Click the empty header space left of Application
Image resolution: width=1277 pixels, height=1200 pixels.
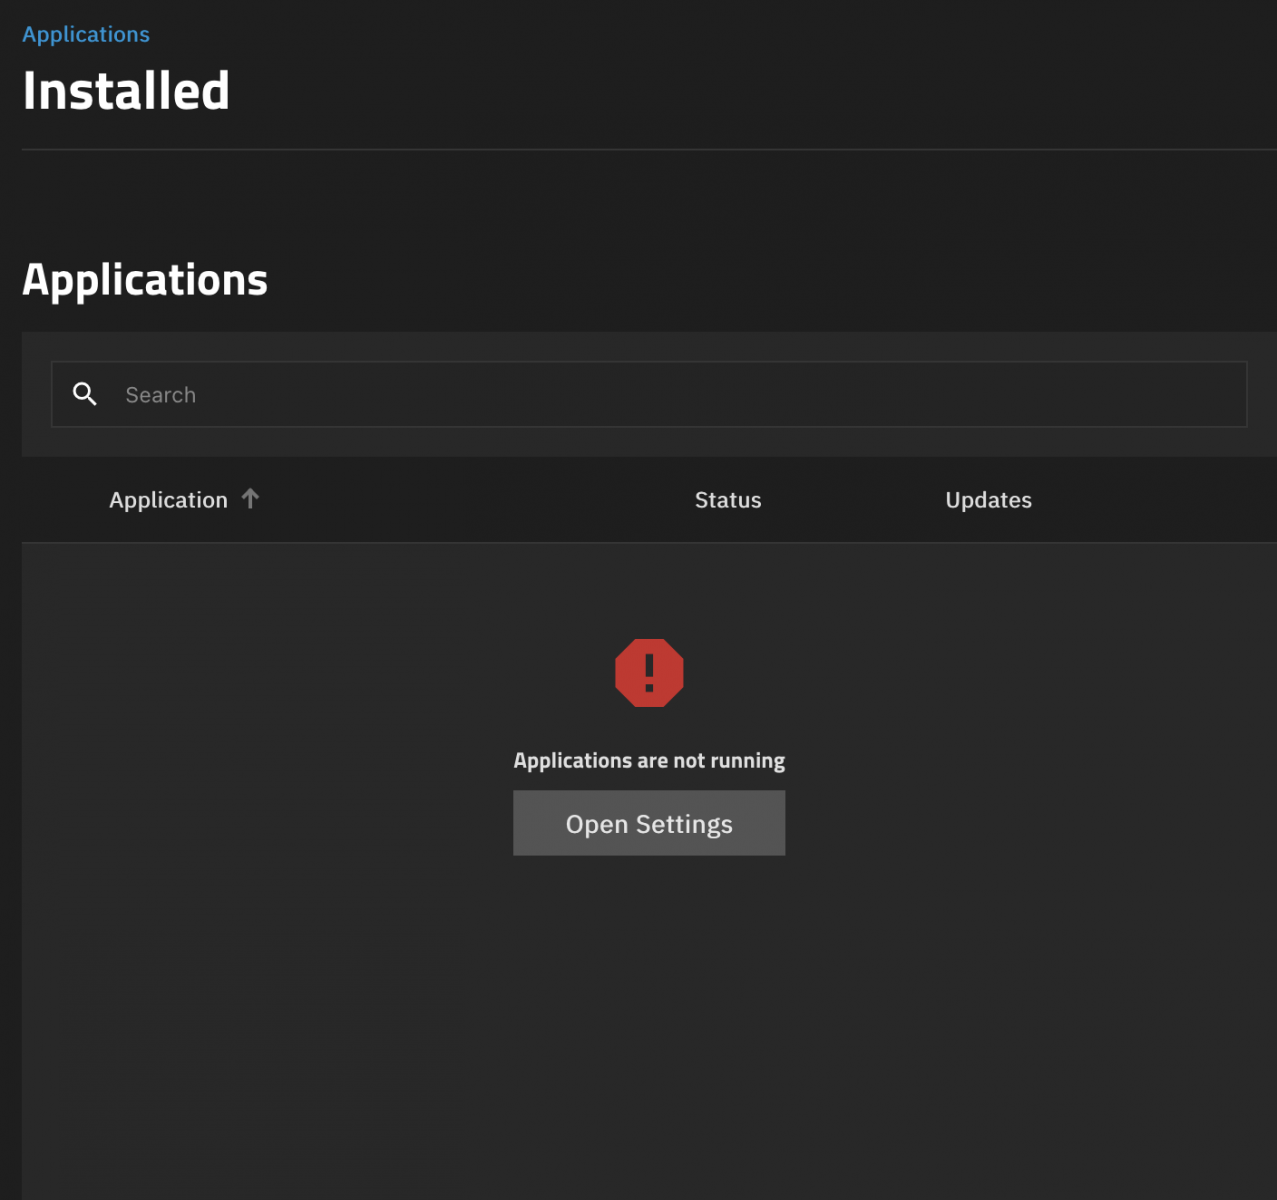click(62, 500)
